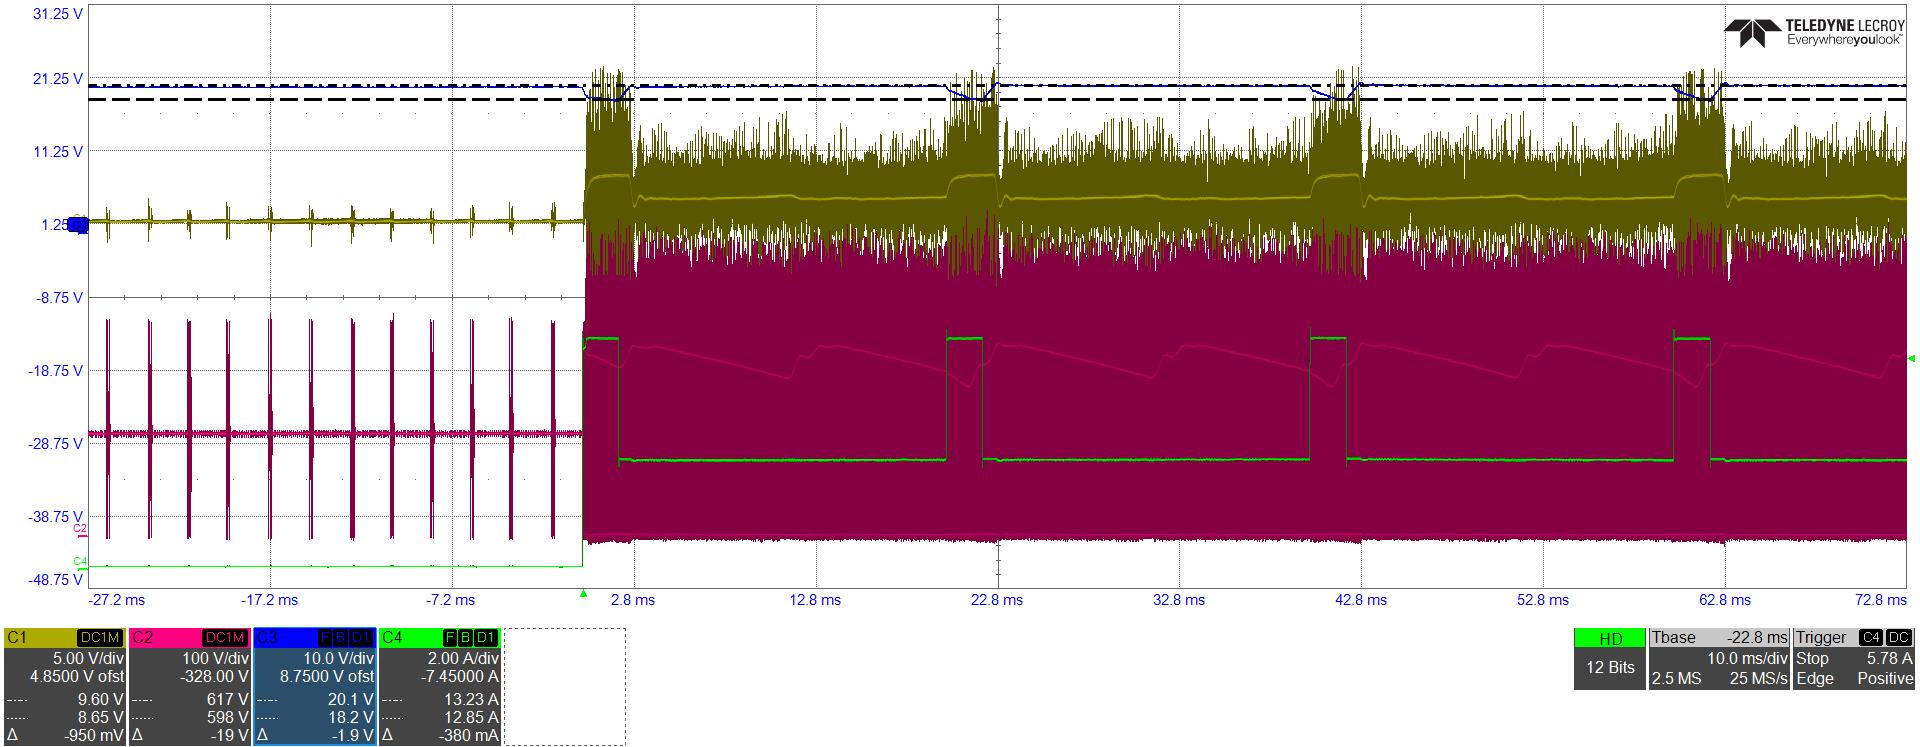Click the 100 V/div scale in C2
Image resolution: width=1920 pixels, height=747 pixels.
coord(215,659)
